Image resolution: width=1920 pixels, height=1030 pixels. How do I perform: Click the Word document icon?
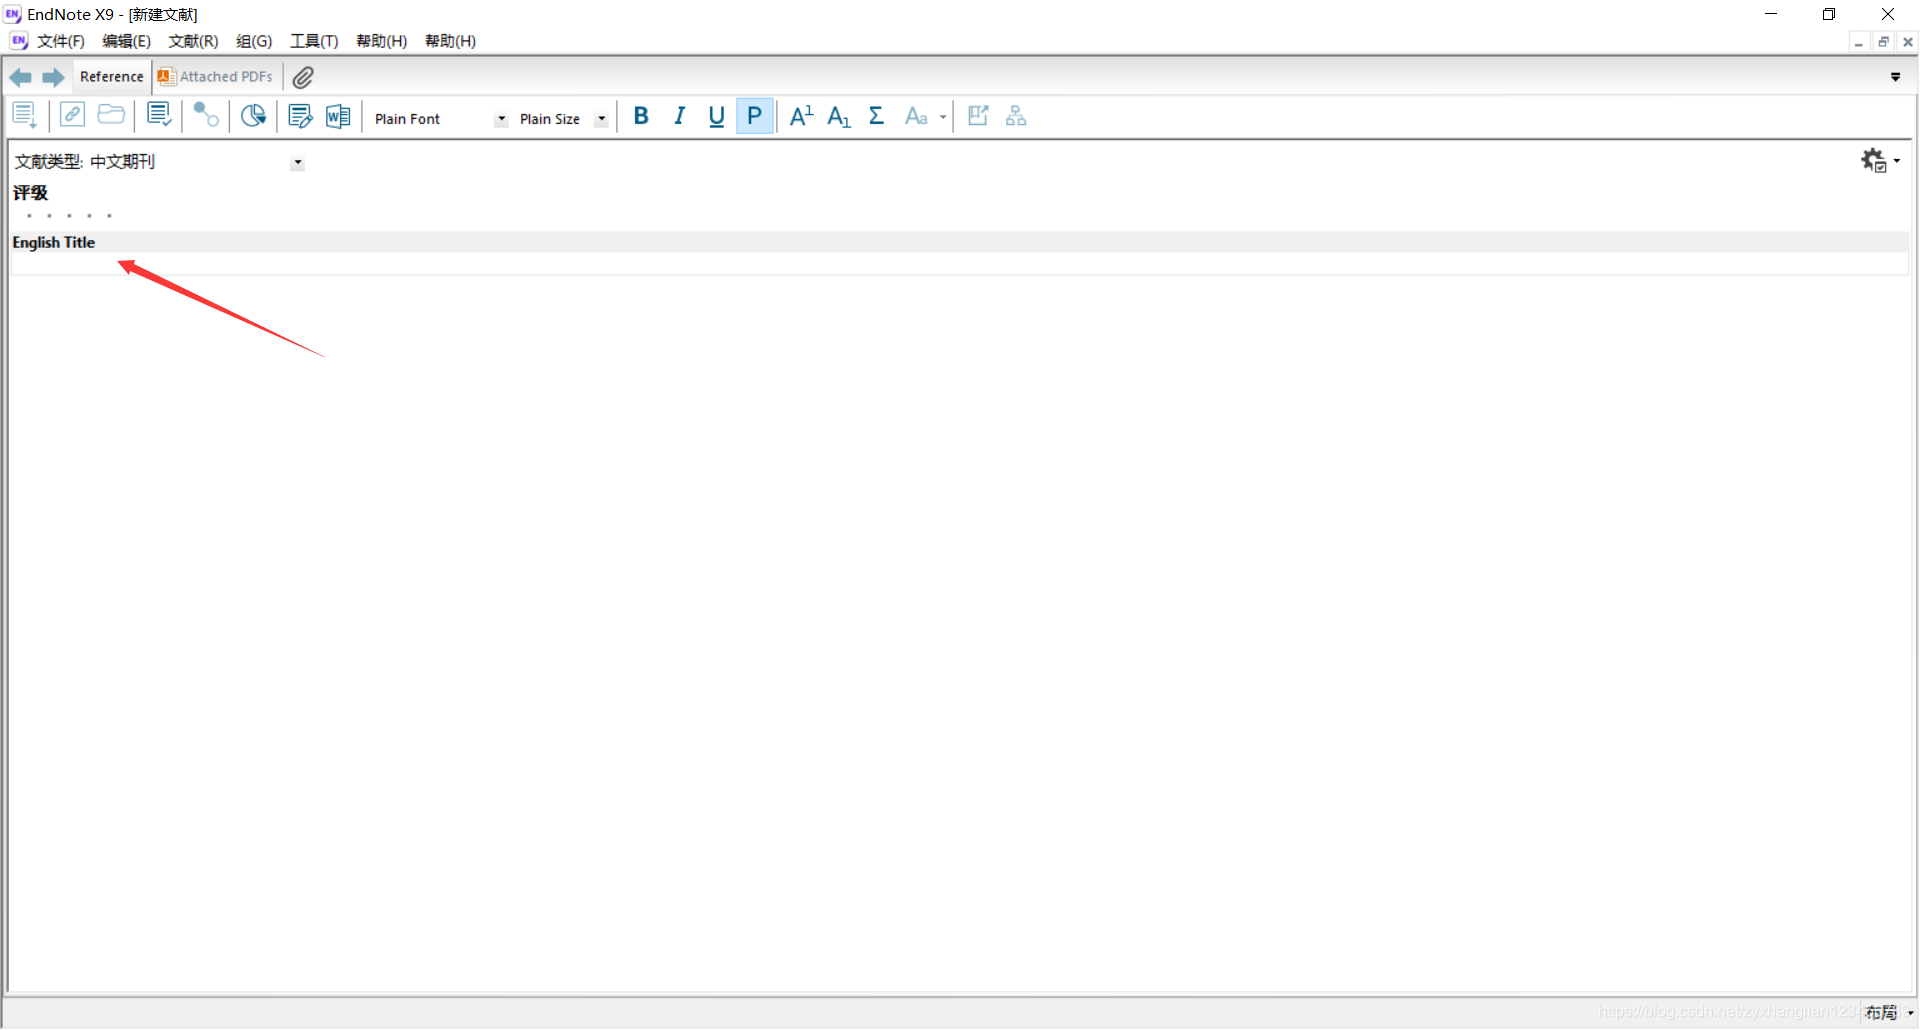coord(338,116)
